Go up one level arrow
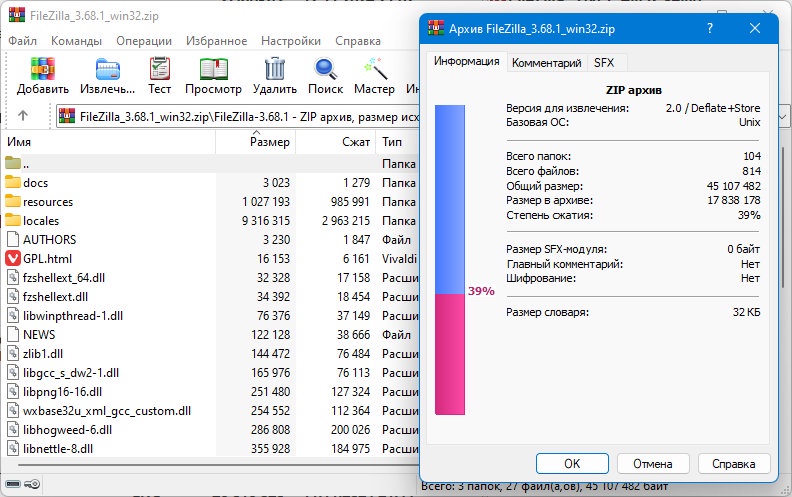The width and height of the screenshot is (792, 497). (x=23, y=116)
